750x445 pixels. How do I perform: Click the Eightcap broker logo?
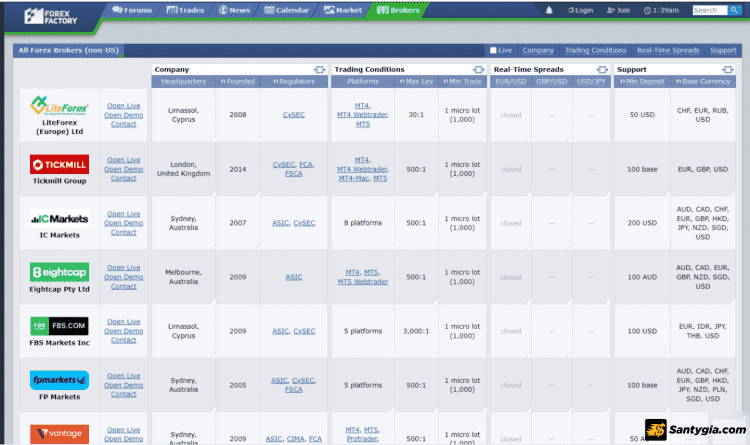tap(59, 272)
